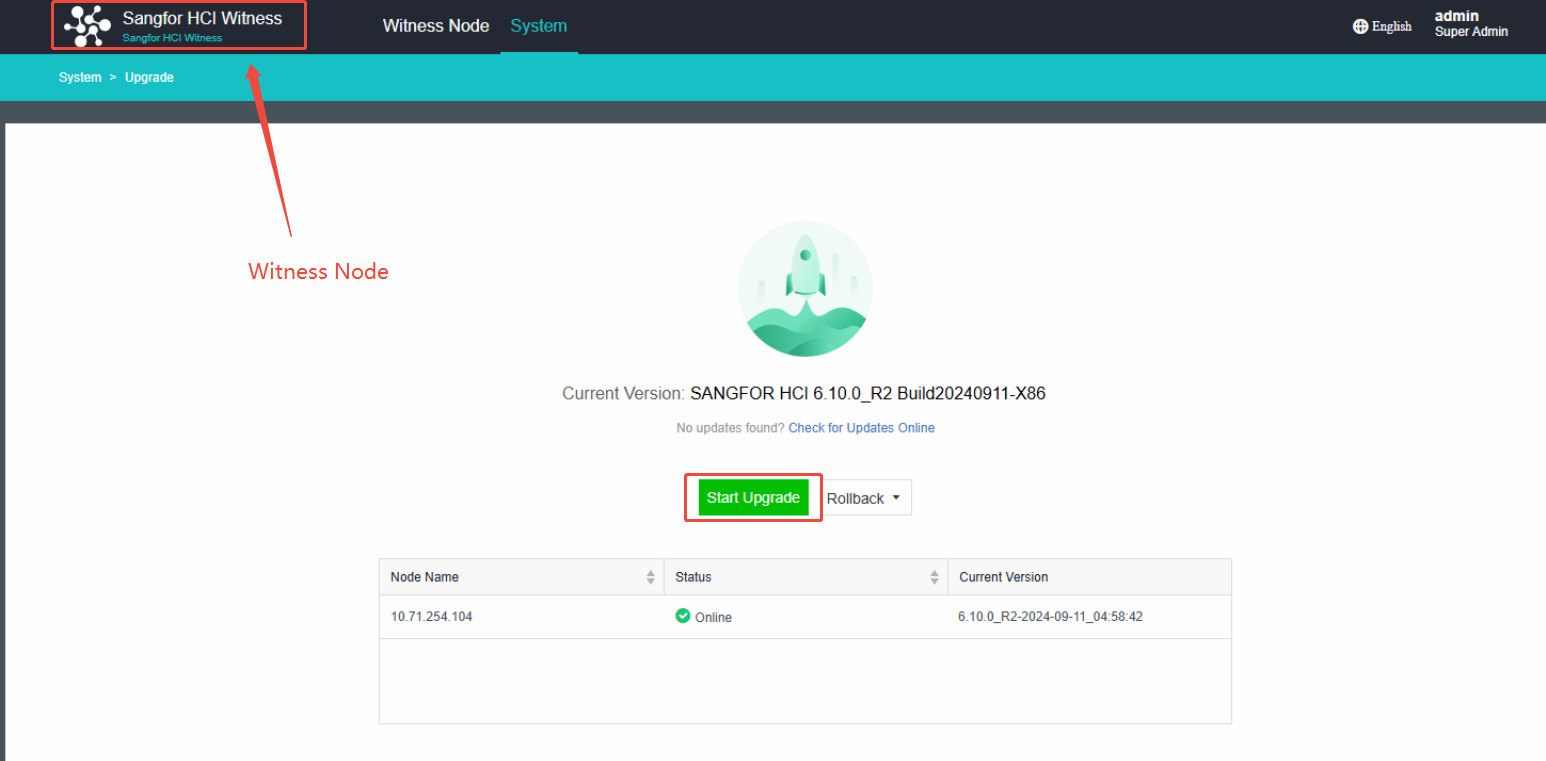1546x761 pixels.
Task: Open the Witness Node tab
Action: 436,26
